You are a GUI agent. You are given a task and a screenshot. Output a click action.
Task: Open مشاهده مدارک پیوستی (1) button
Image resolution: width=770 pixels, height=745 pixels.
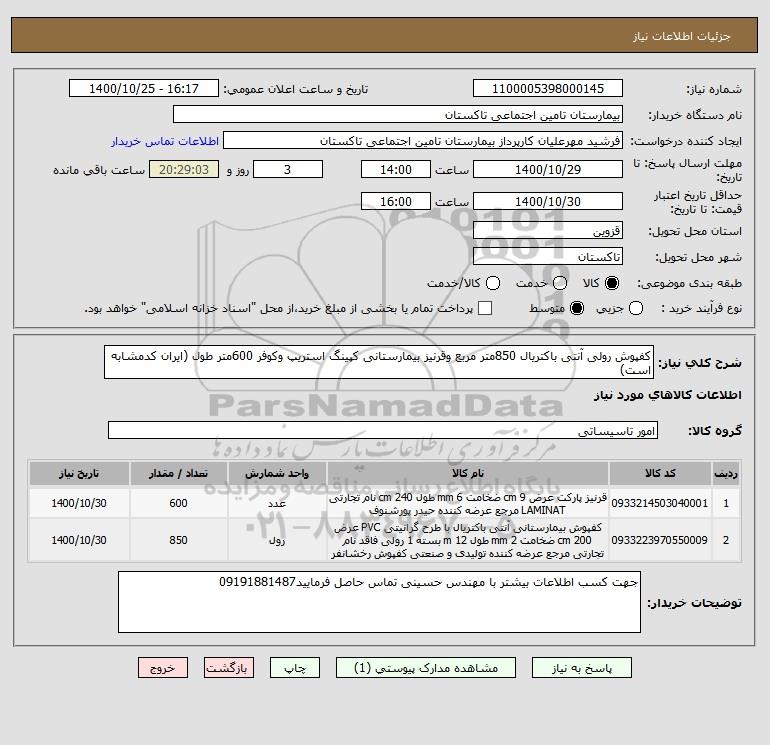[426, 668]
